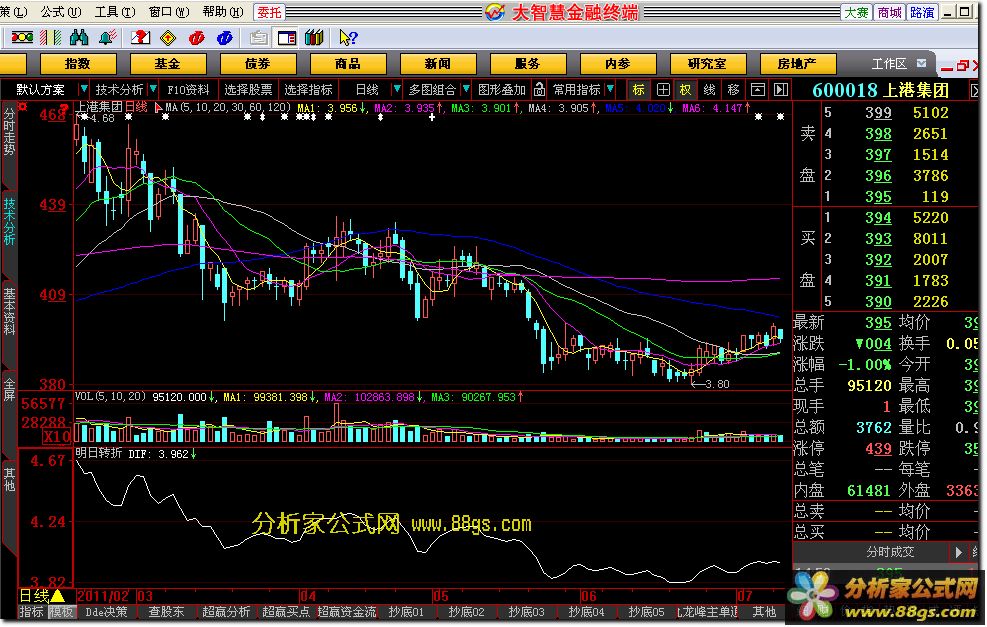Click the arrow icon beside 分时成交
The image size is (987, 627).
958,552
